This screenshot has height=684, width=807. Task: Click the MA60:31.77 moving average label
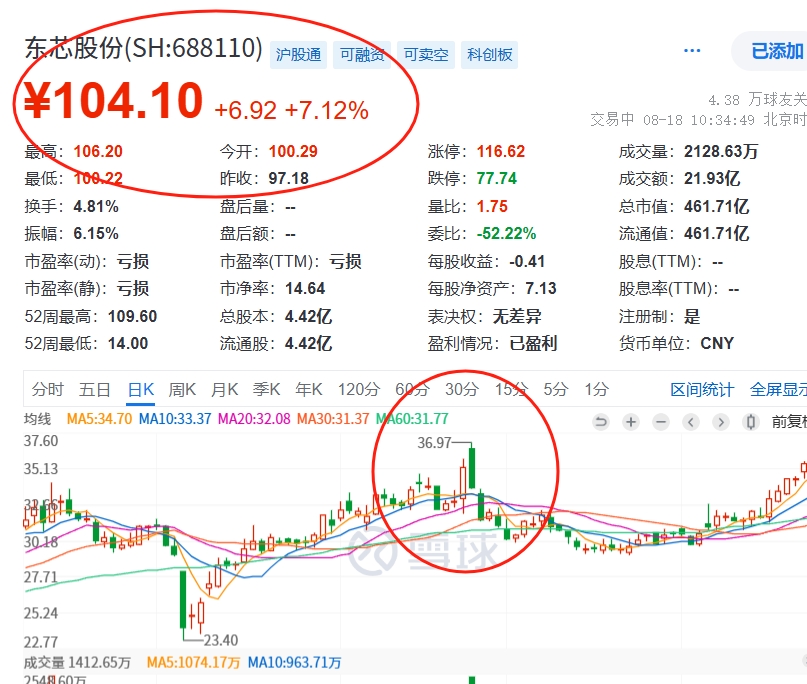412,419
